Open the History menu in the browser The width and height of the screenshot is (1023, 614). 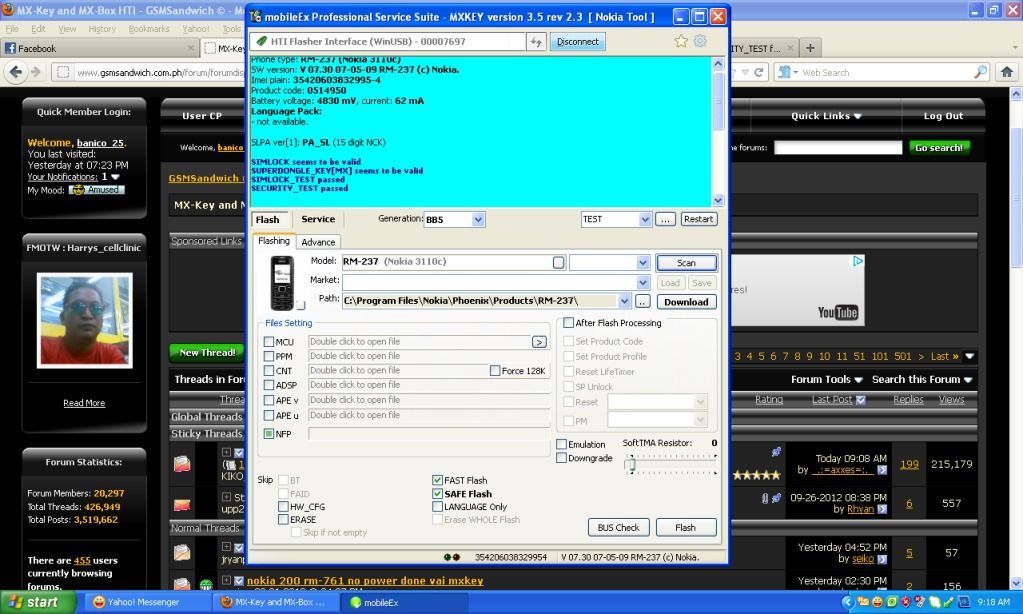(102, 29)
